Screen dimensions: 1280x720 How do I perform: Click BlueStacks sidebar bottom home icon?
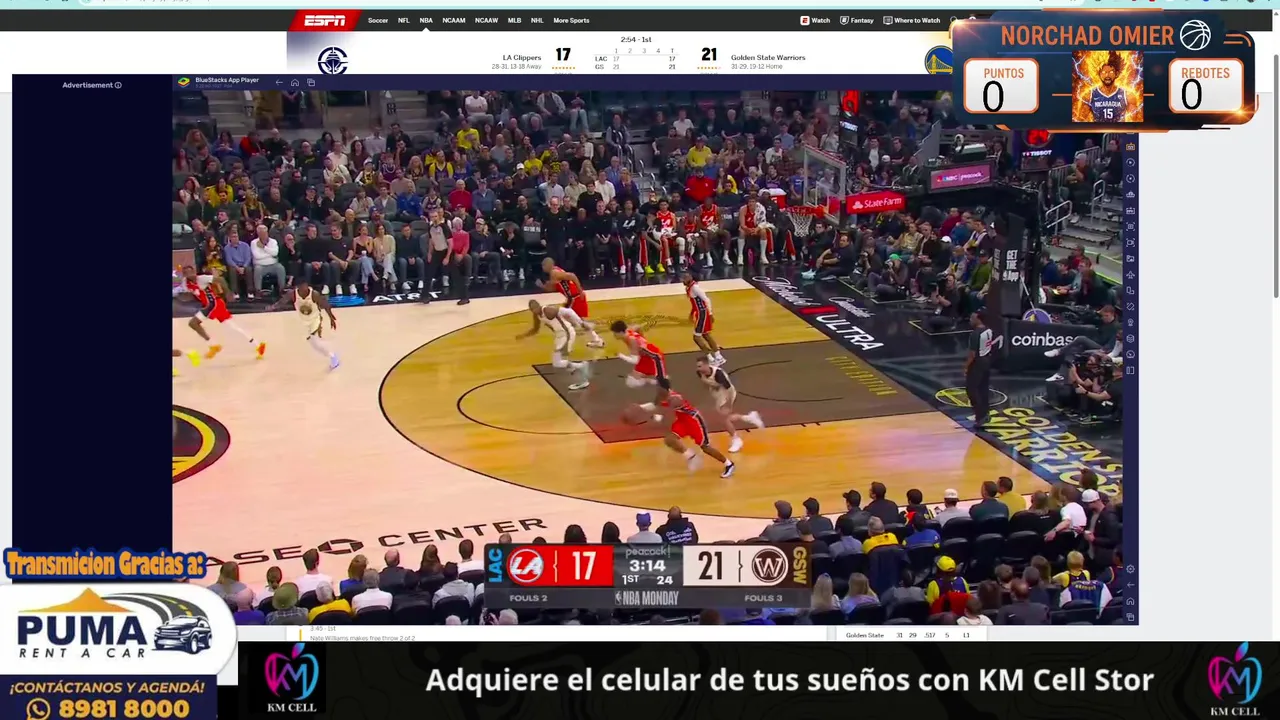[x=1130, y=601]
